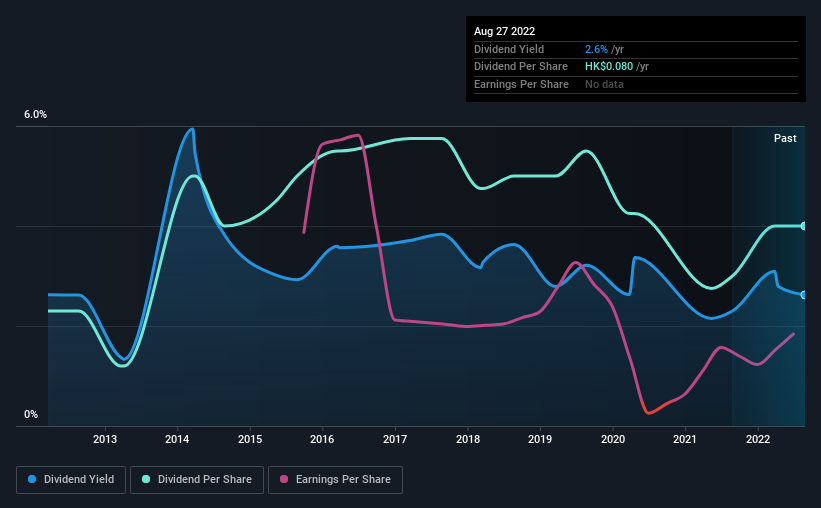Image resolution: width=821 pixels, height=508 pixels.
Task: Click the 6.0% y-axis label
Action: coord(35,114)
